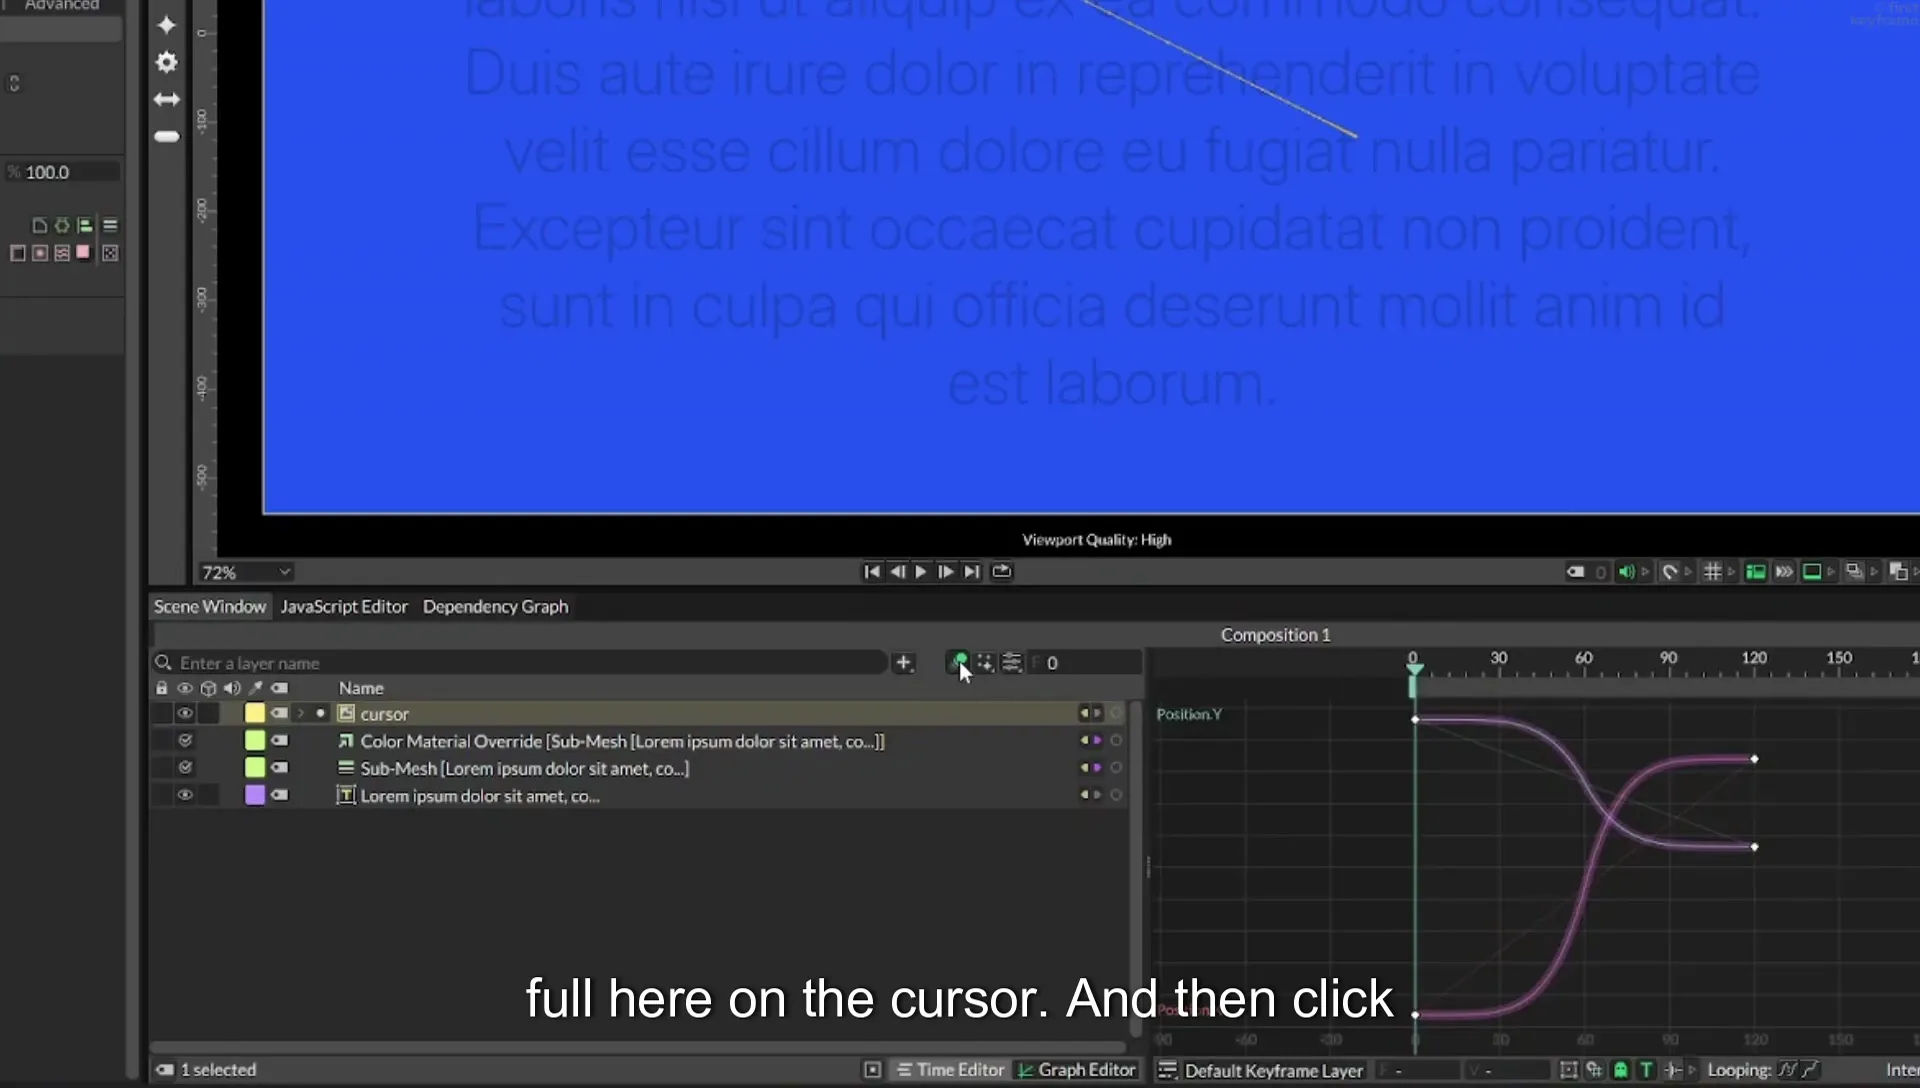Open the 72% zoom dropdown
Screen dimensions: 1920x1088
tap(246, 572)
